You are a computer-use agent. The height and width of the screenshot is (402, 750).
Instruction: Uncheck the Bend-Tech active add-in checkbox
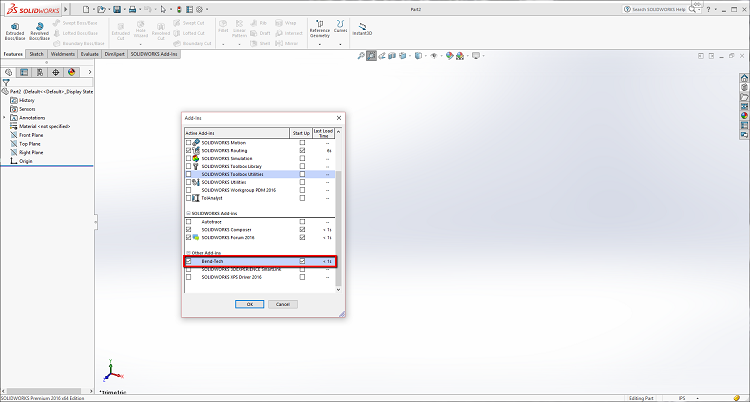(x=188, y=261)
